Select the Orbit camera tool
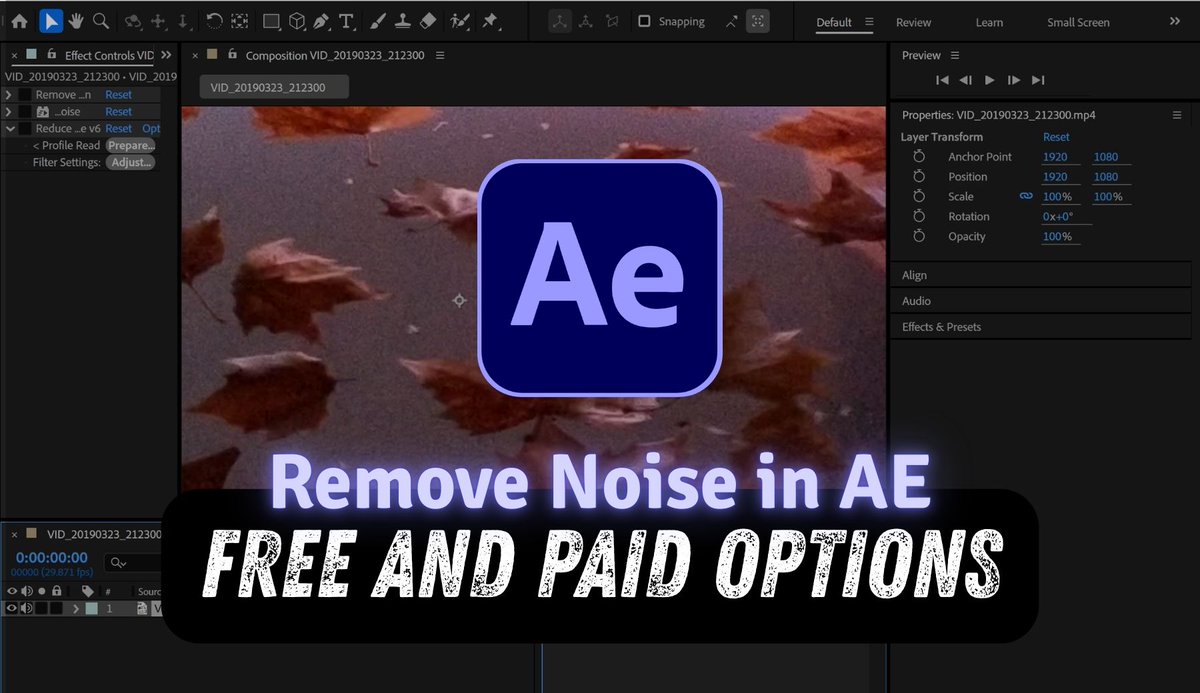This screenshot has width=1200, height=693. point(133,20)
